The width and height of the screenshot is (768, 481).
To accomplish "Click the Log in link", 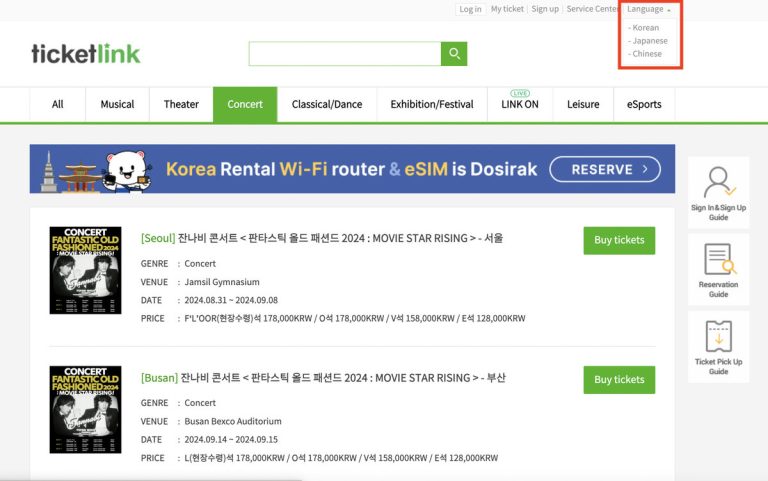I will pyautogui.click(x=470, y=9).
